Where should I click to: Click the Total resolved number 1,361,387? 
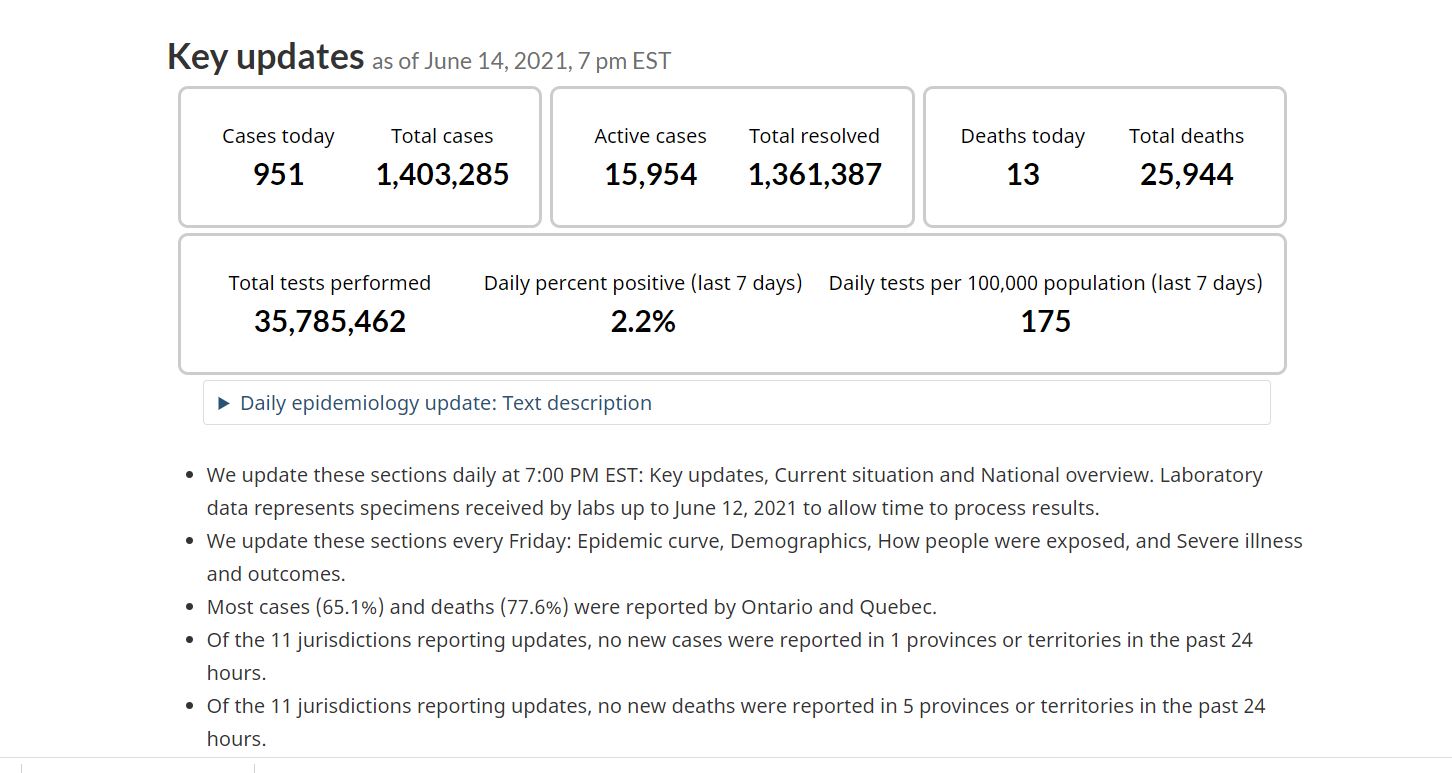(x=814, y=175)
